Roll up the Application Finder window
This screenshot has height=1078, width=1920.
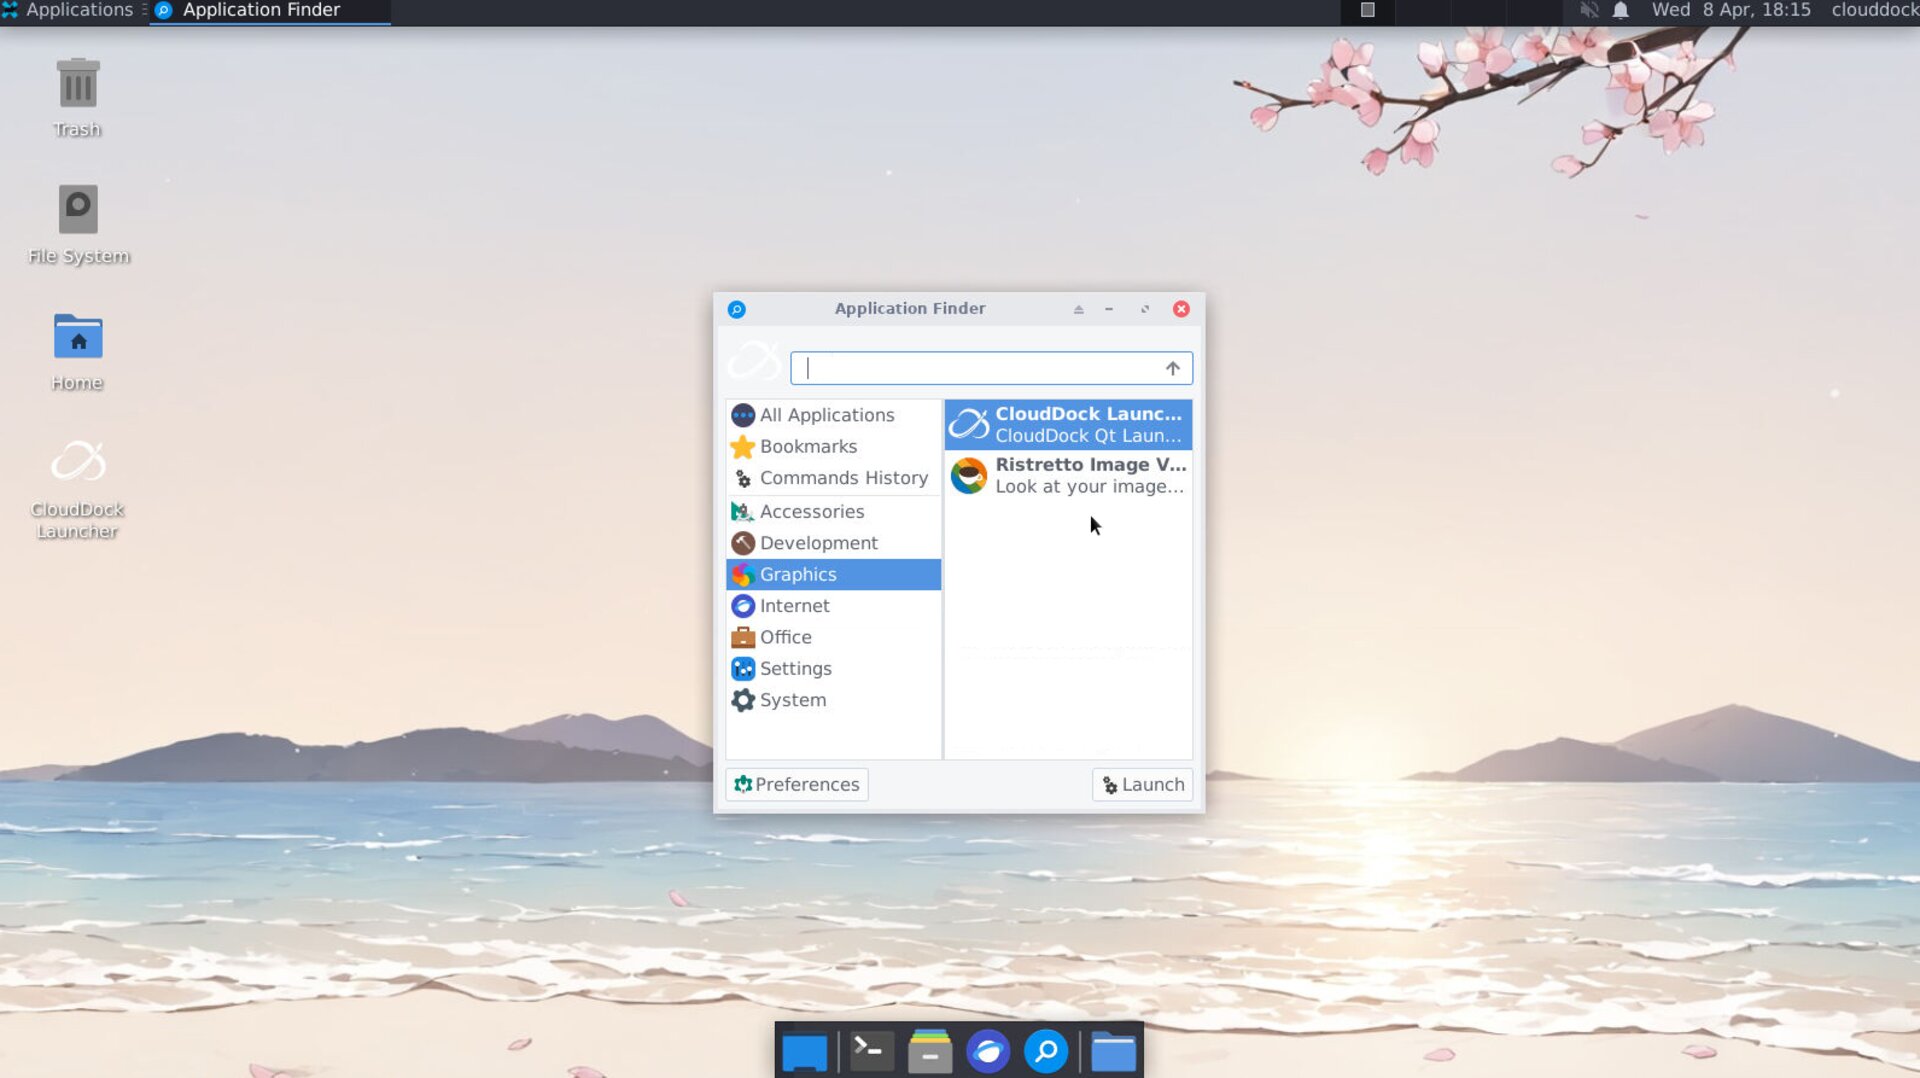[1078, 309]
